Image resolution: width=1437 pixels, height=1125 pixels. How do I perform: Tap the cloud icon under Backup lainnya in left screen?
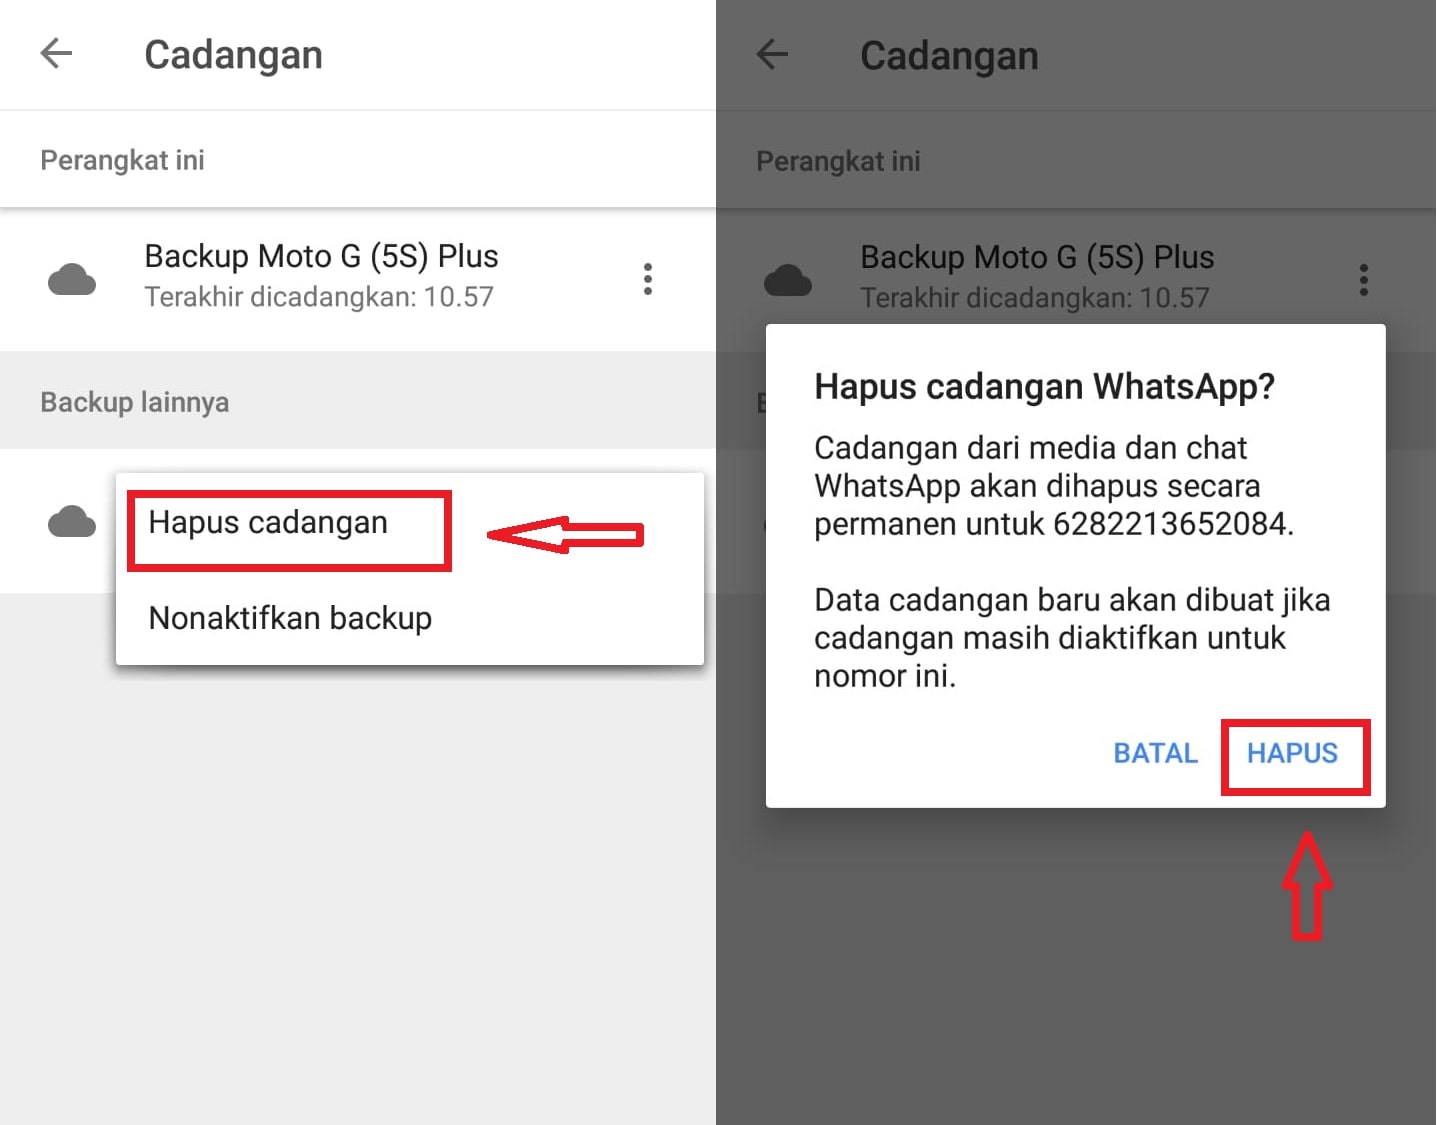[72, 521]
